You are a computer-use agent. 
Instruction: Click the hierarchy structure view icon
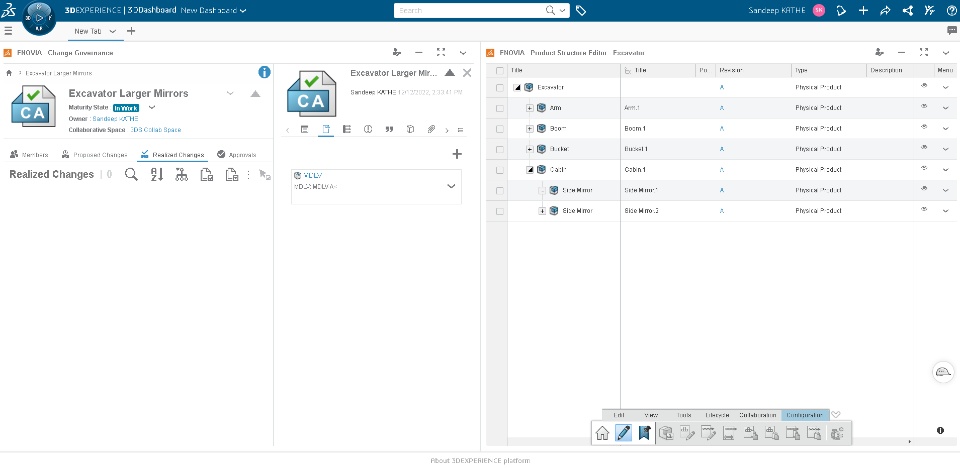(181, 175)
